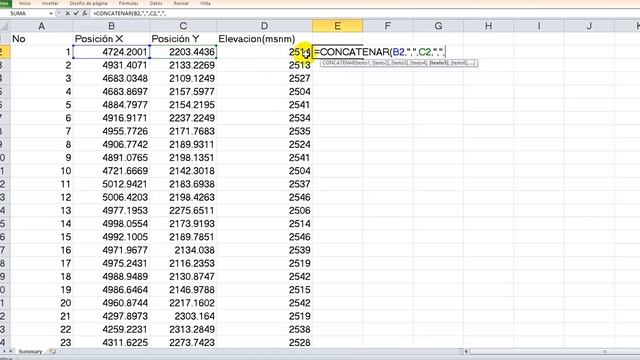Select column I header
Screen dimensions: 640x360
[539, 27]
